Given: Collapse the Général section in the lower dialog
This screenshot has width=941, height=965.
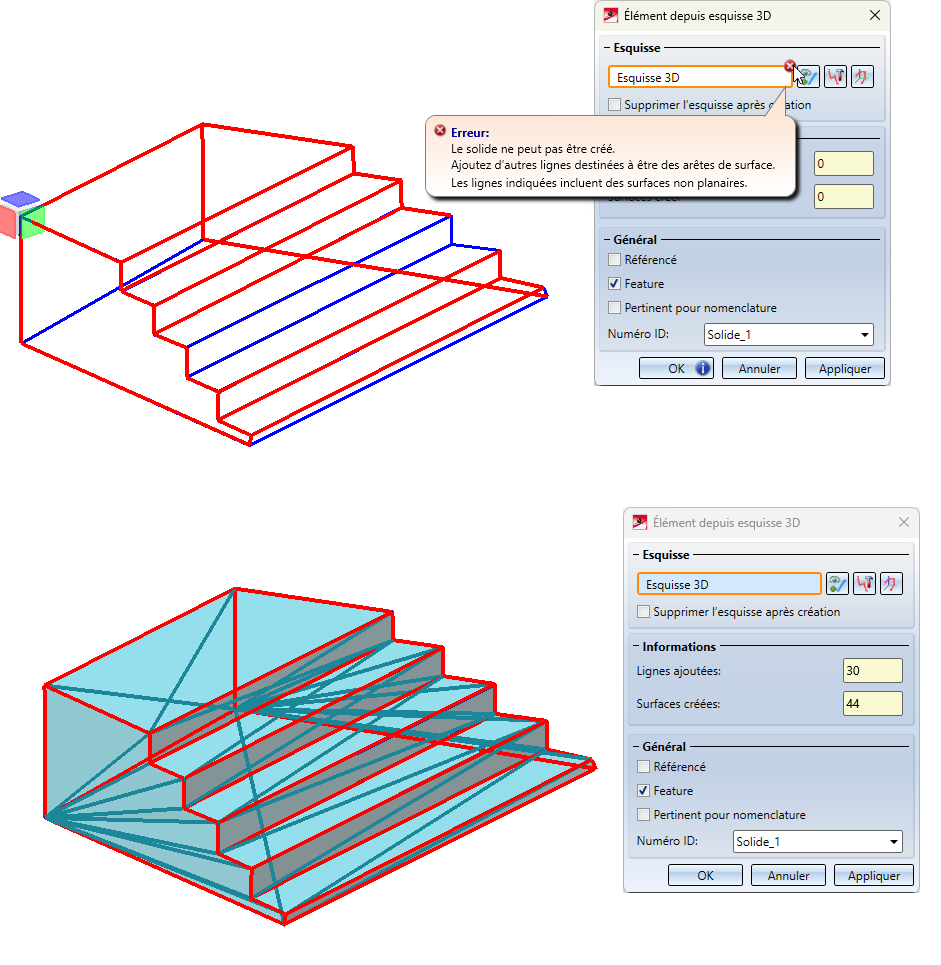Looking at the screenshot, I should tap(636, 747).
